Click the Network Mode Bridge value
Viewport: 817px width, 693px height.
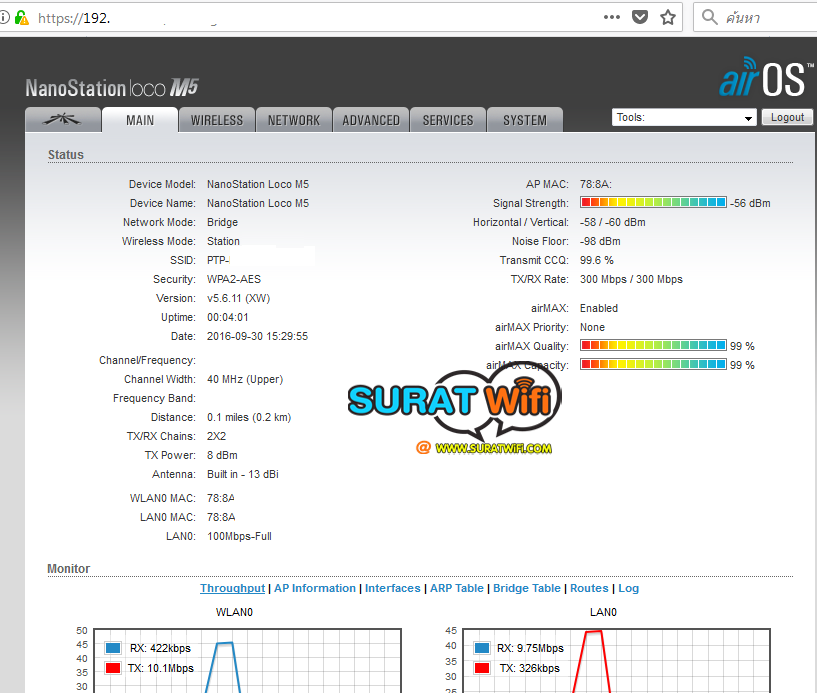tap(222, 222)
